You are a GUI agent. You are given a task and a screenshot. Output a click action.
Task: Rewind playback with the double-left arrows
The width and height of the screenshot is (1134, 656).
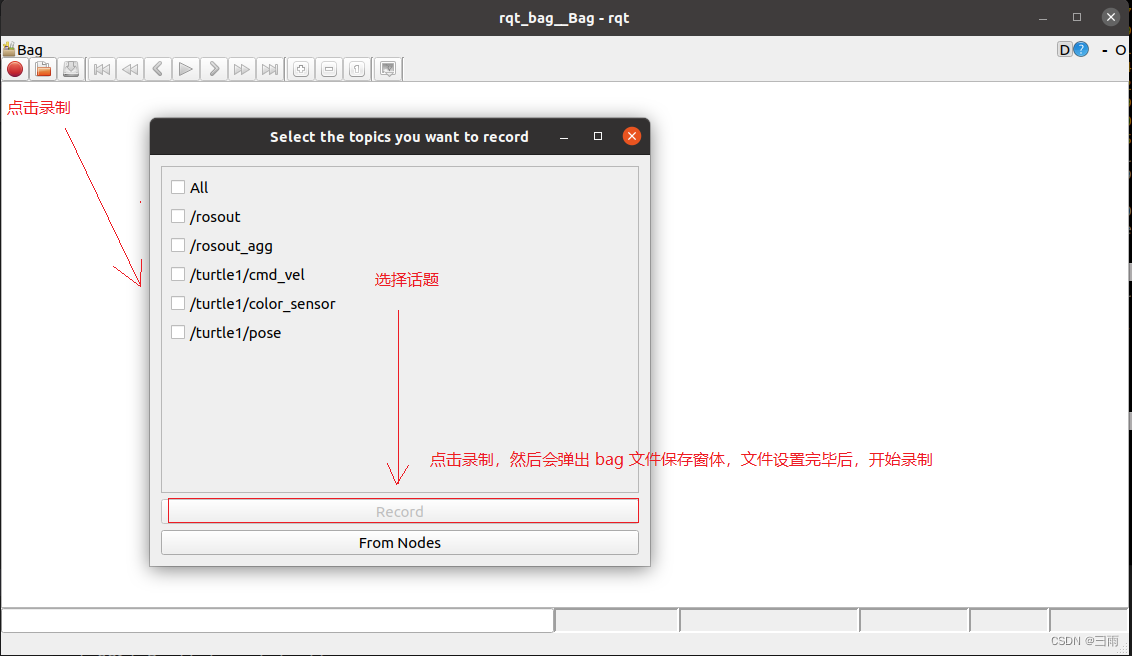130,69
